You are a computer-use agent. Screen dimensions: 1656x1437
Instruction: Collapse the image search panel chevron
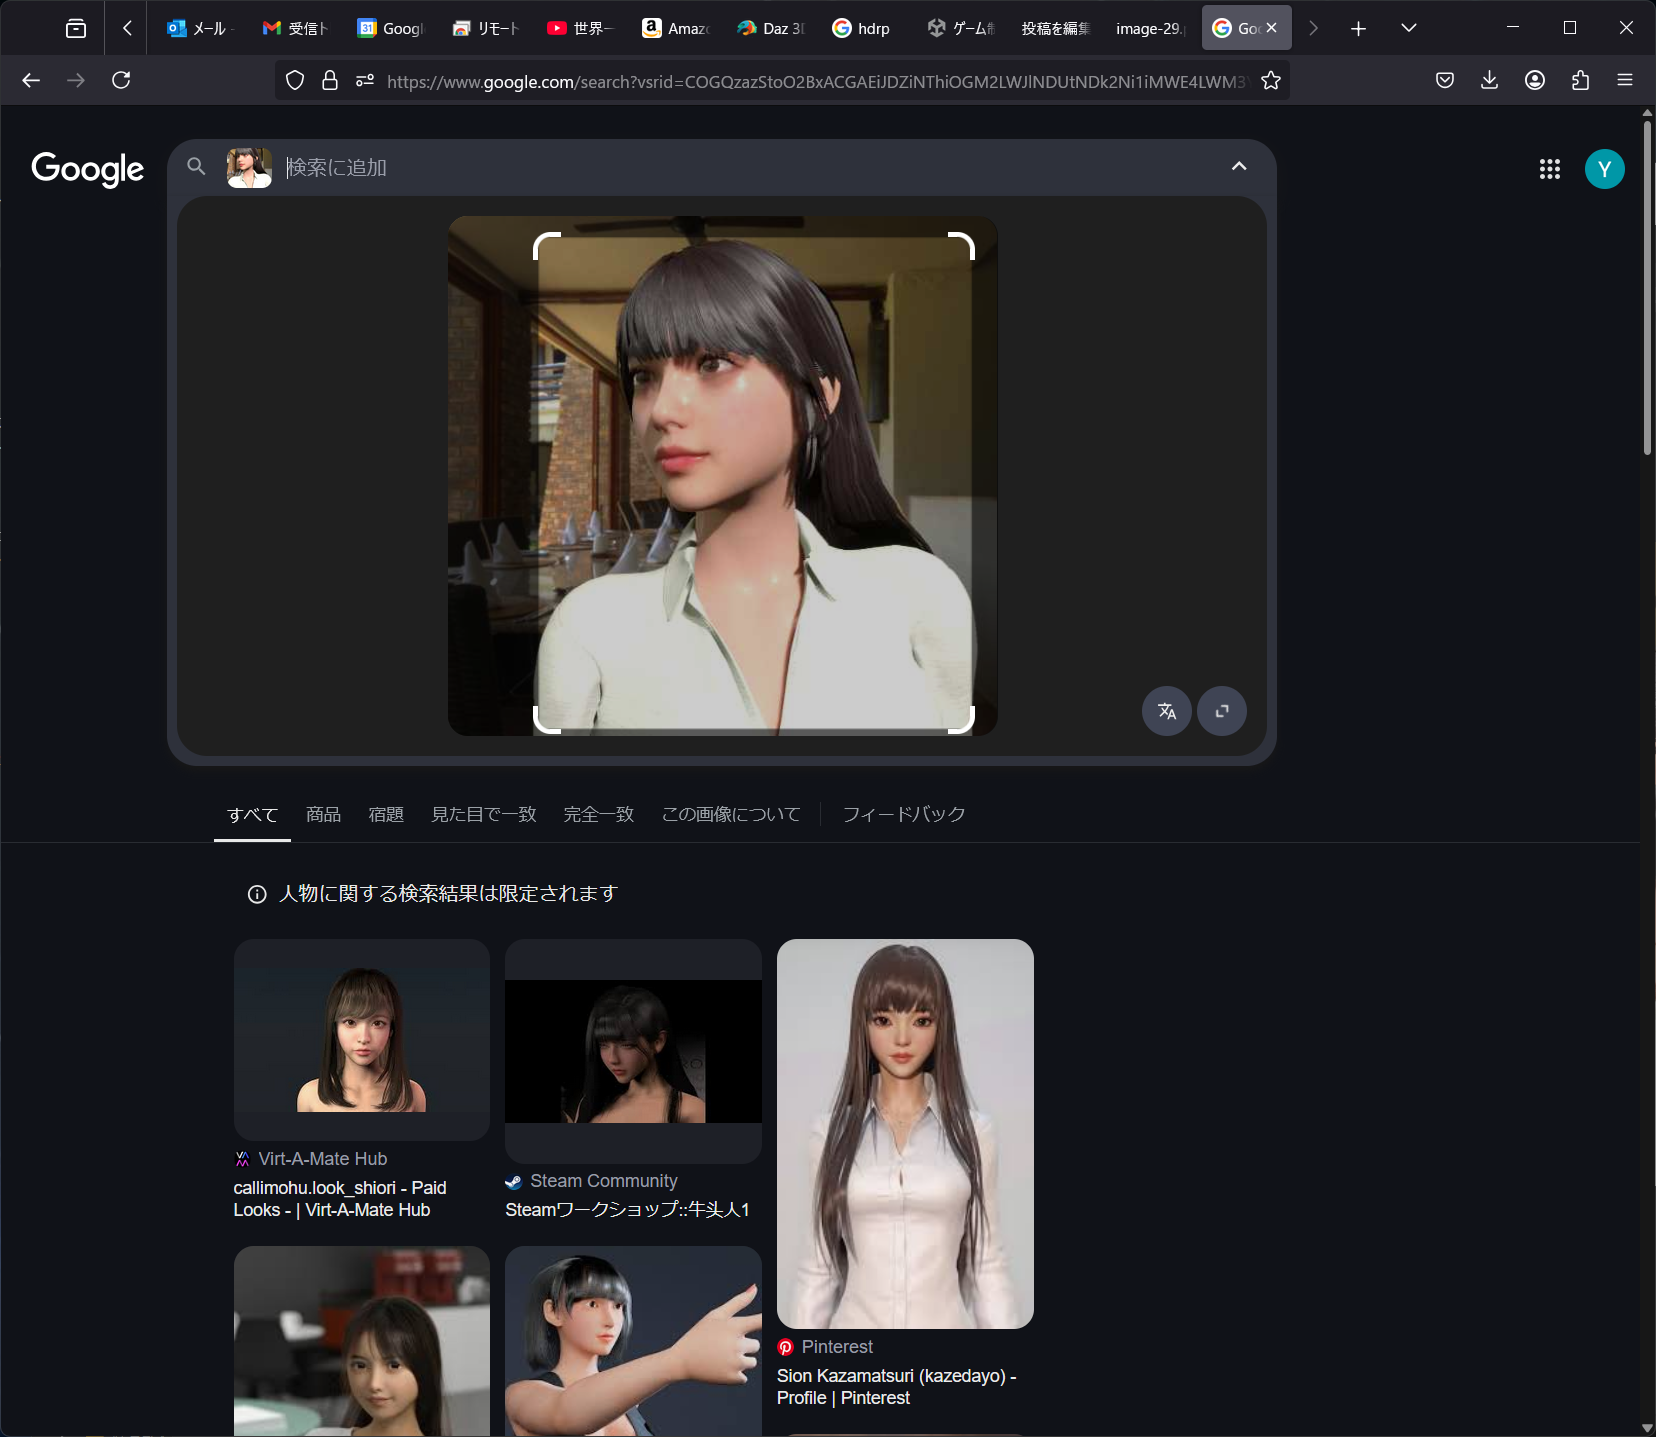coord(1238,167)
